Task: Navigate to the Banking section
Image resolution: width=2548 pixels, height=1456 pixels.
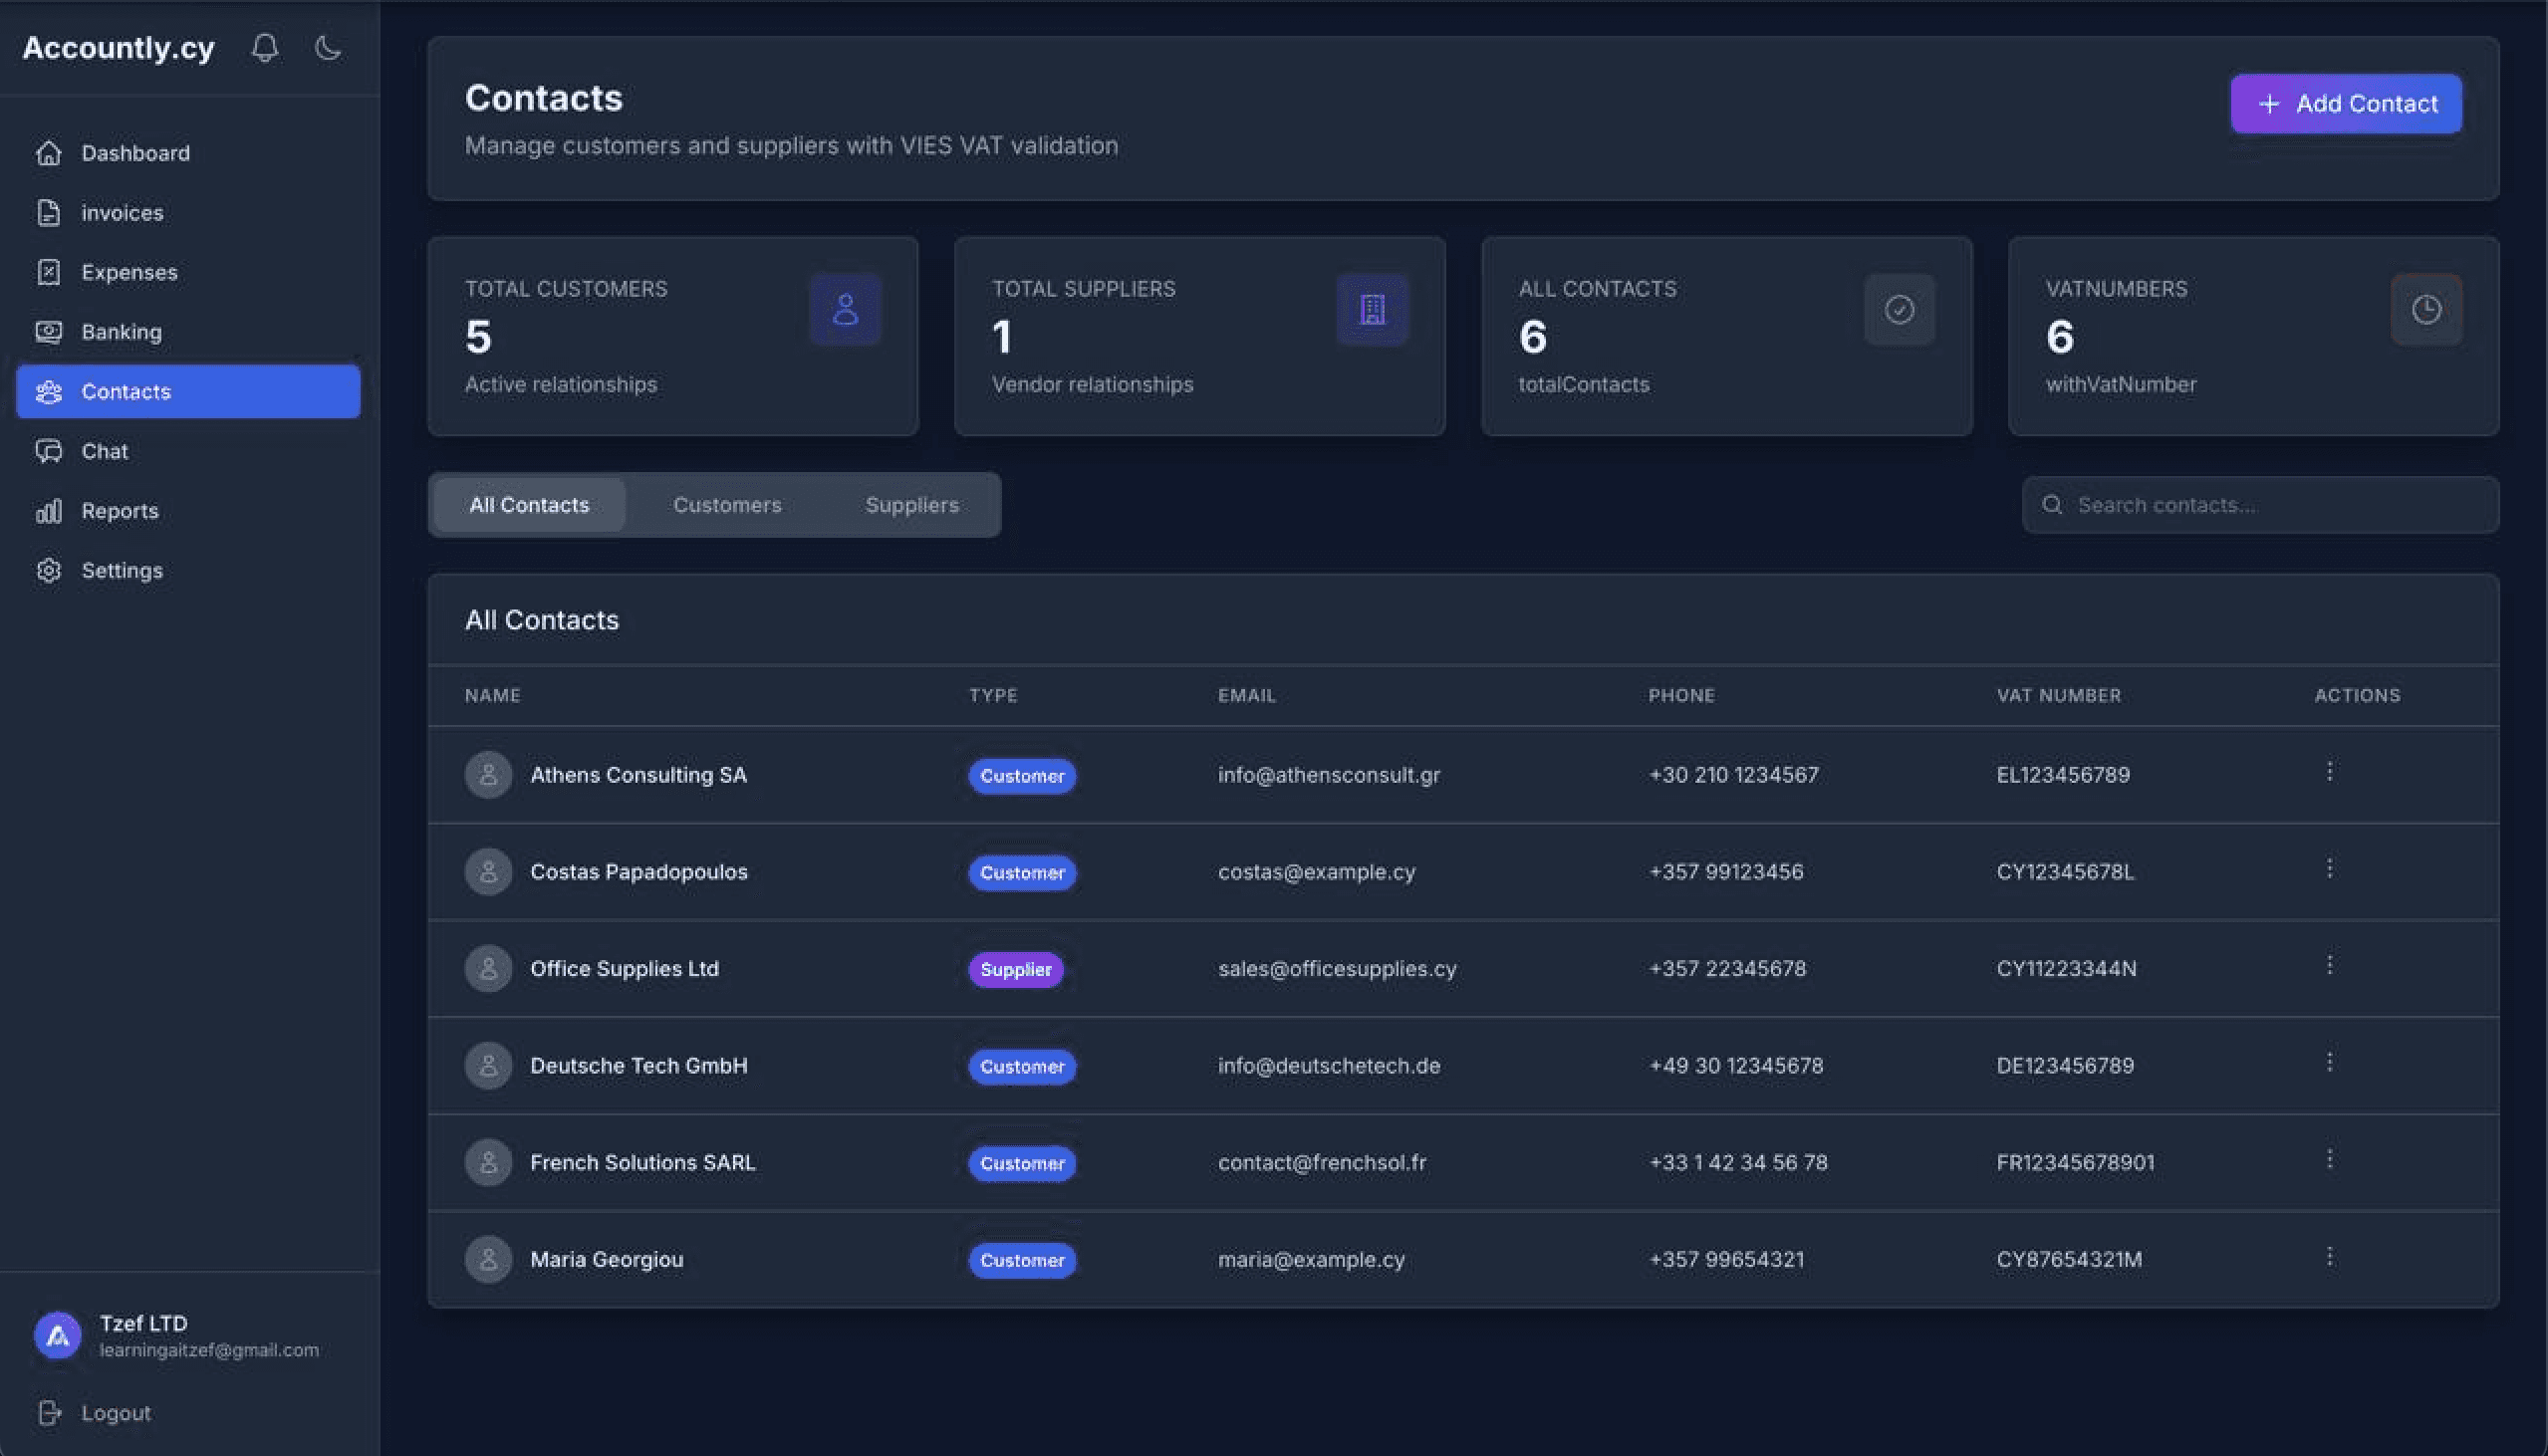Action: tap(121, 332)
